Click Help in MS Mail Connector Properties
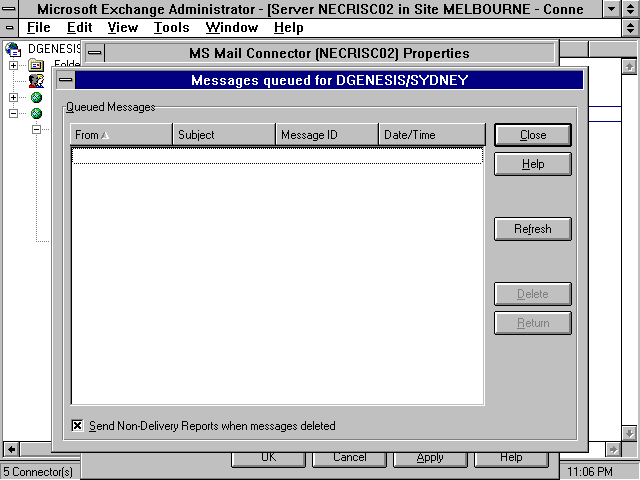The image size is (640, 480). point(511,459)
